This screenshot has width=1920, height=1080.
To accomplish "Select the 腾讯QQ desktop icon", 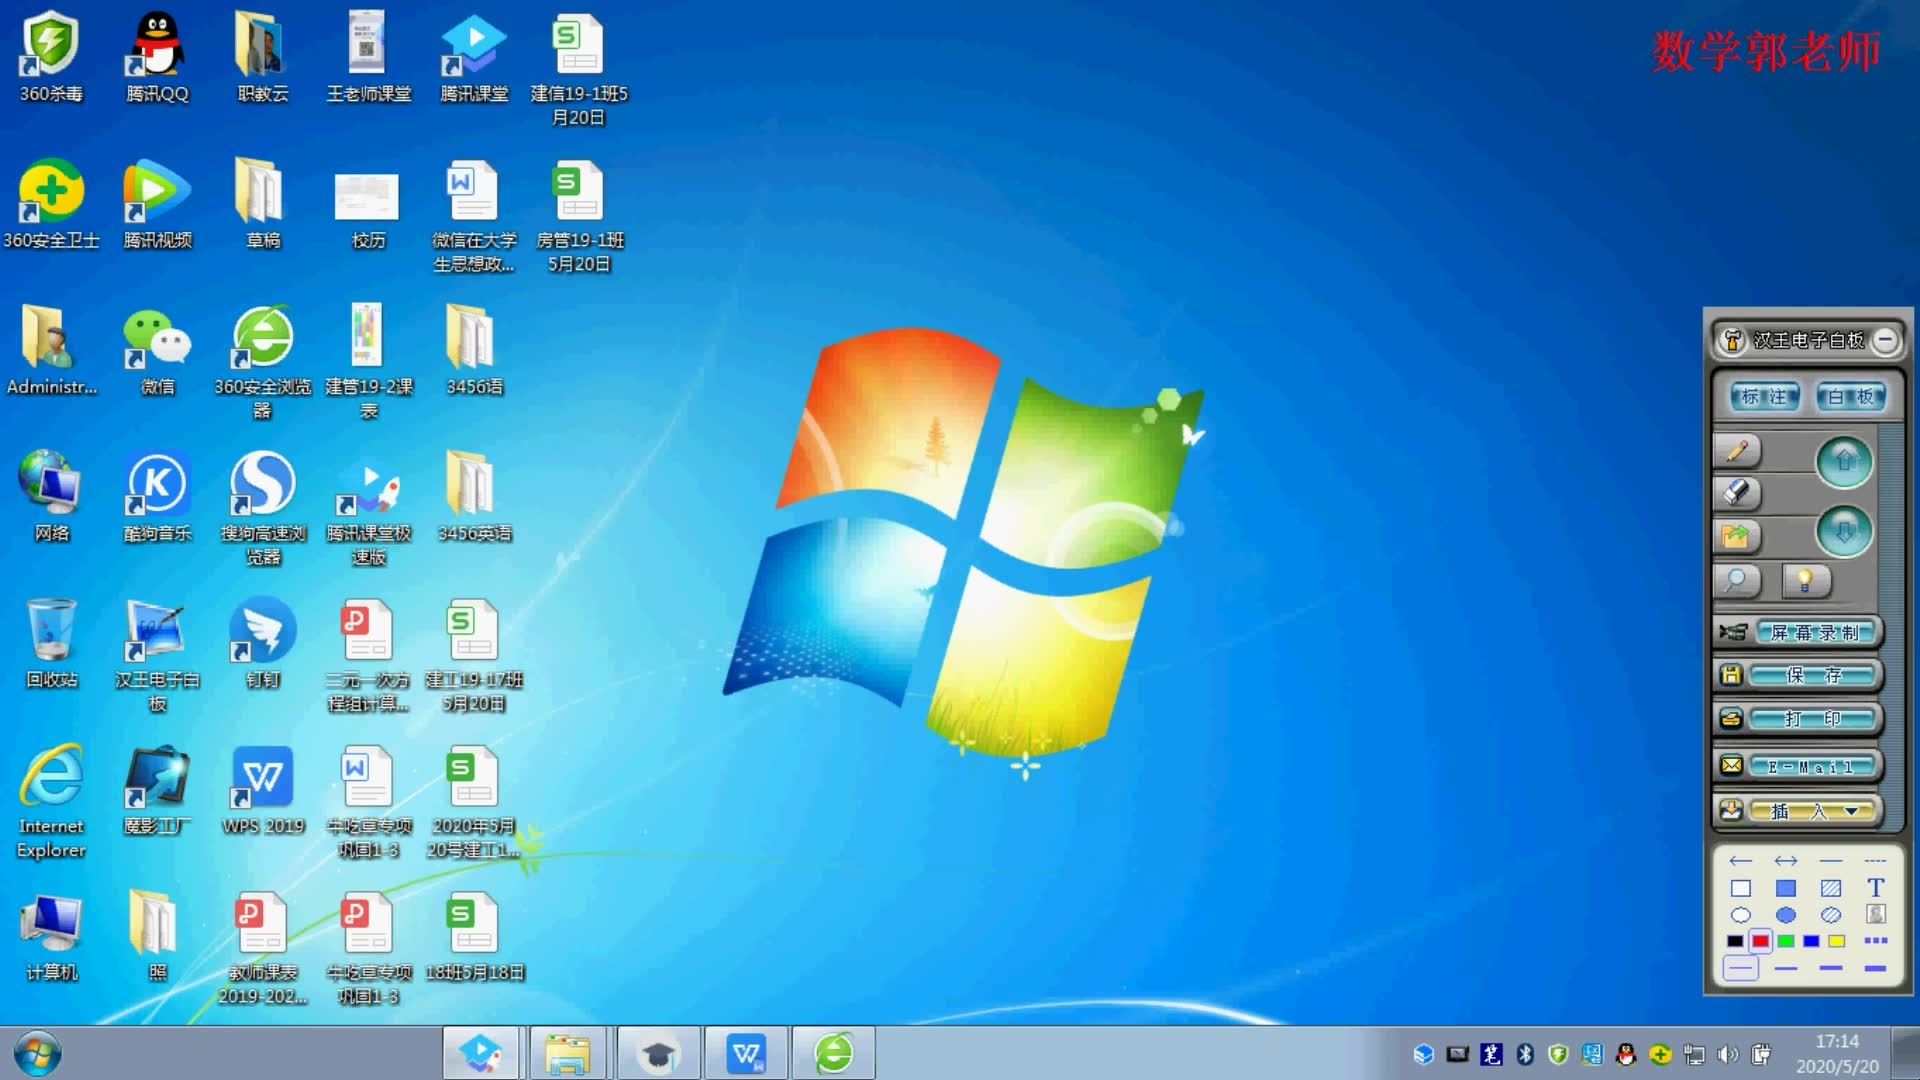I will tap(157, 57).
